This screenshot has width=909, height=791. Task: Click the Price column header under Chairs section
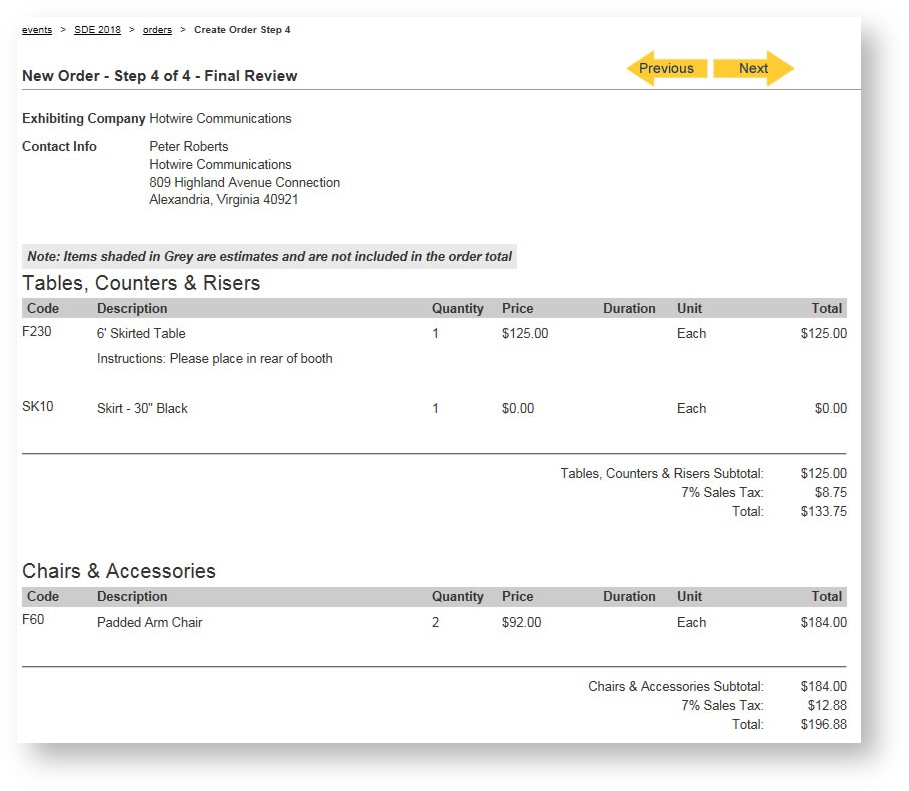point(517,596)
